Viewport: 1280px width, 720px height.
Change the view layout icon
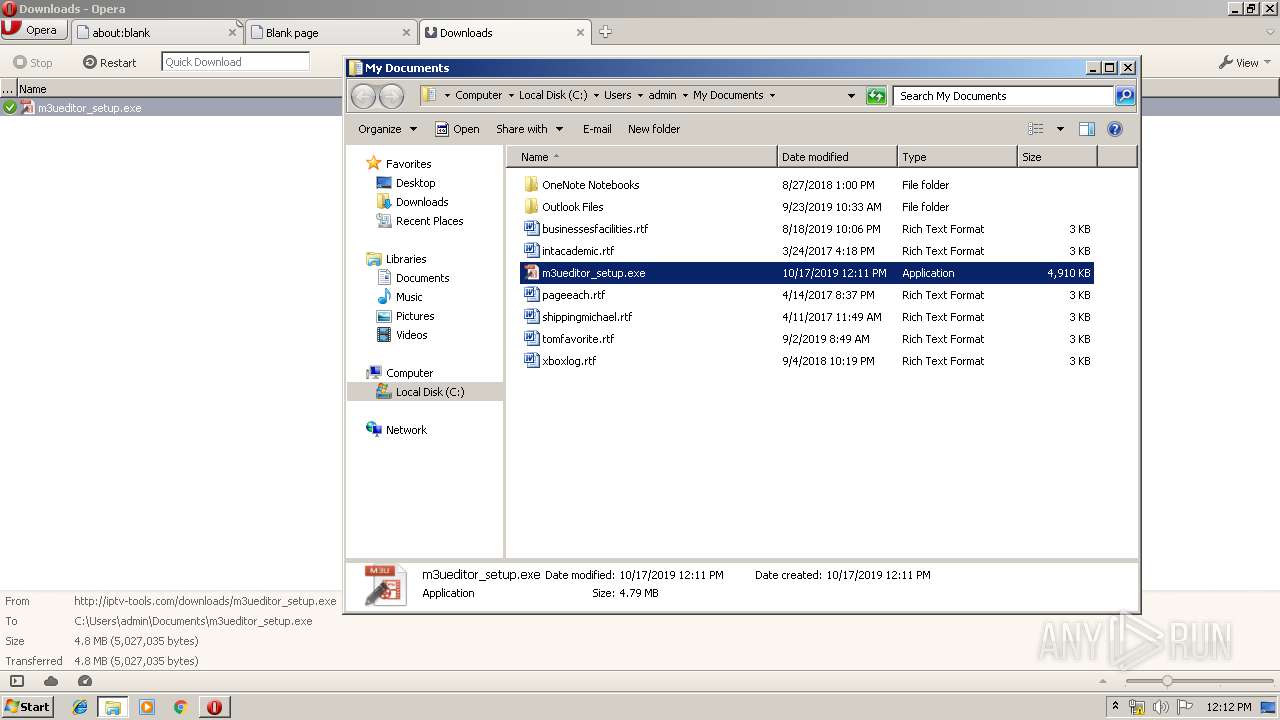[x=1036, y=129]
